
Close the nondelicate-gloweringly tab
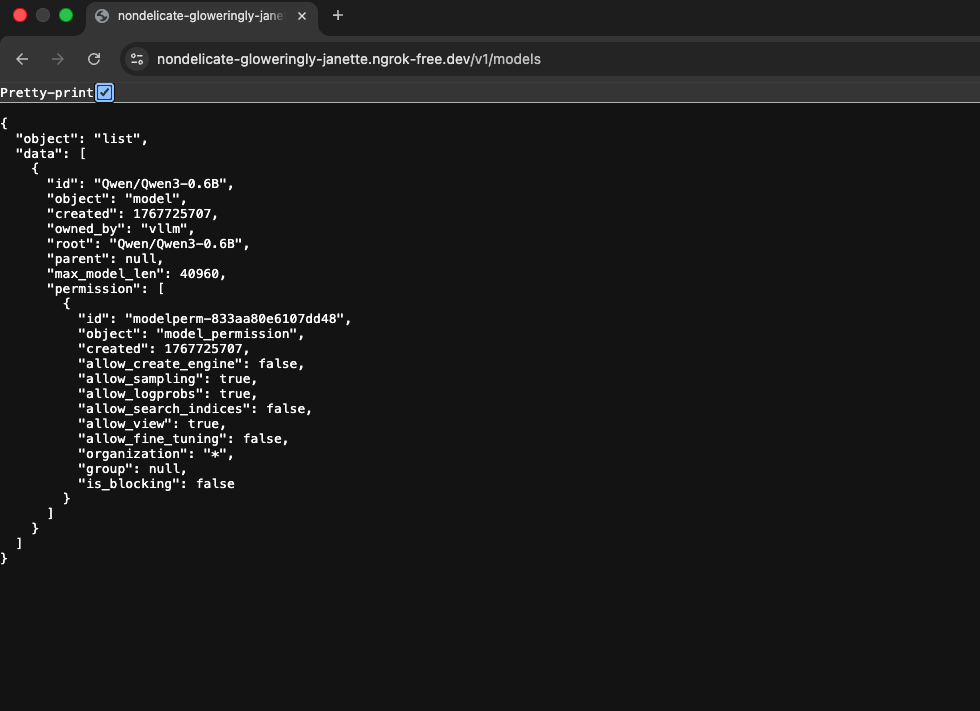point(301,16)
